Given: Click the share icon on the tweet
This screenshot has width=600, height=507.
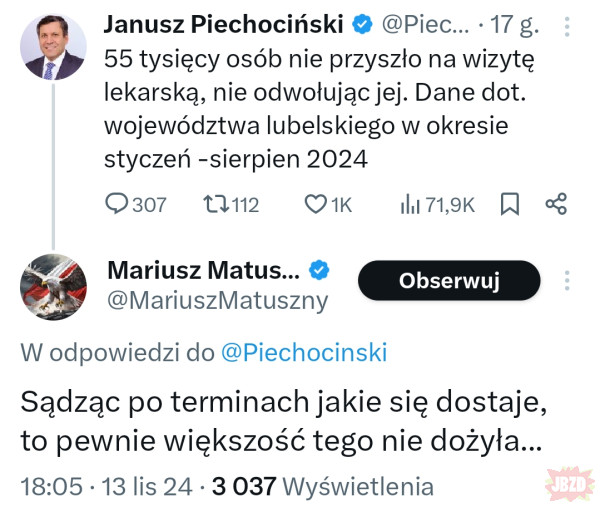Looking at the screenshot, I should coord(556,205).
